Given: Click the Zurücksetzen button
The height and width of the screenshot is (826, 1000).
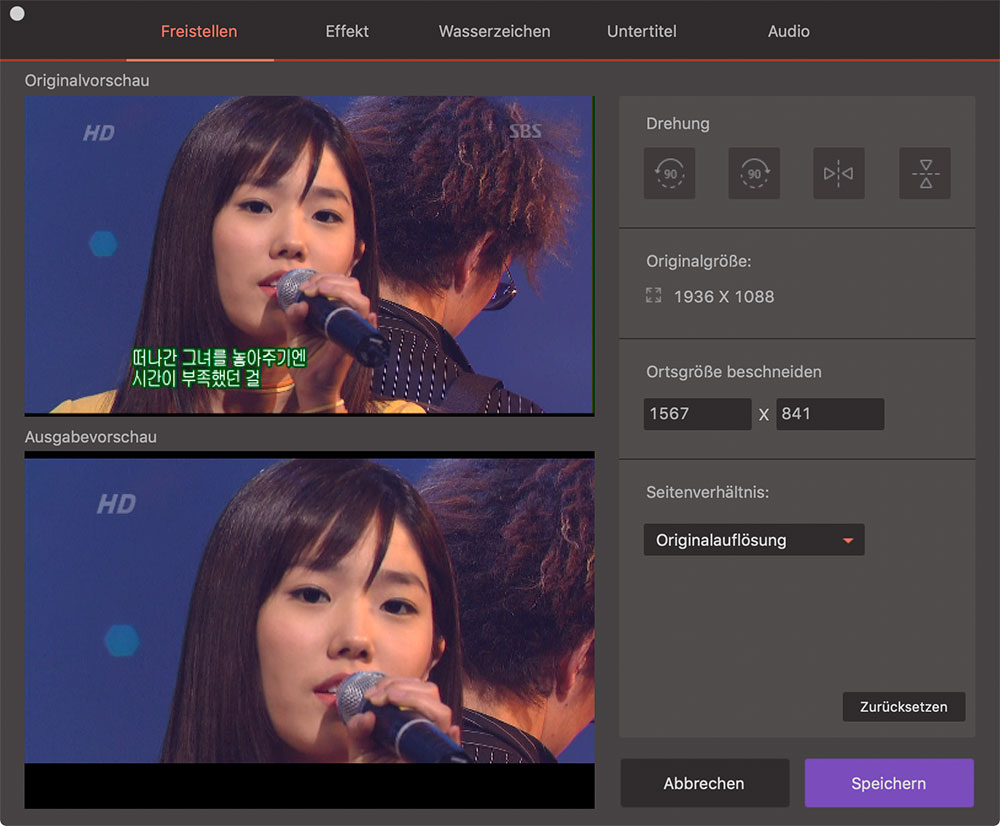Looking at the screenshot, I should pyautogui.click(x=904, y=707).
